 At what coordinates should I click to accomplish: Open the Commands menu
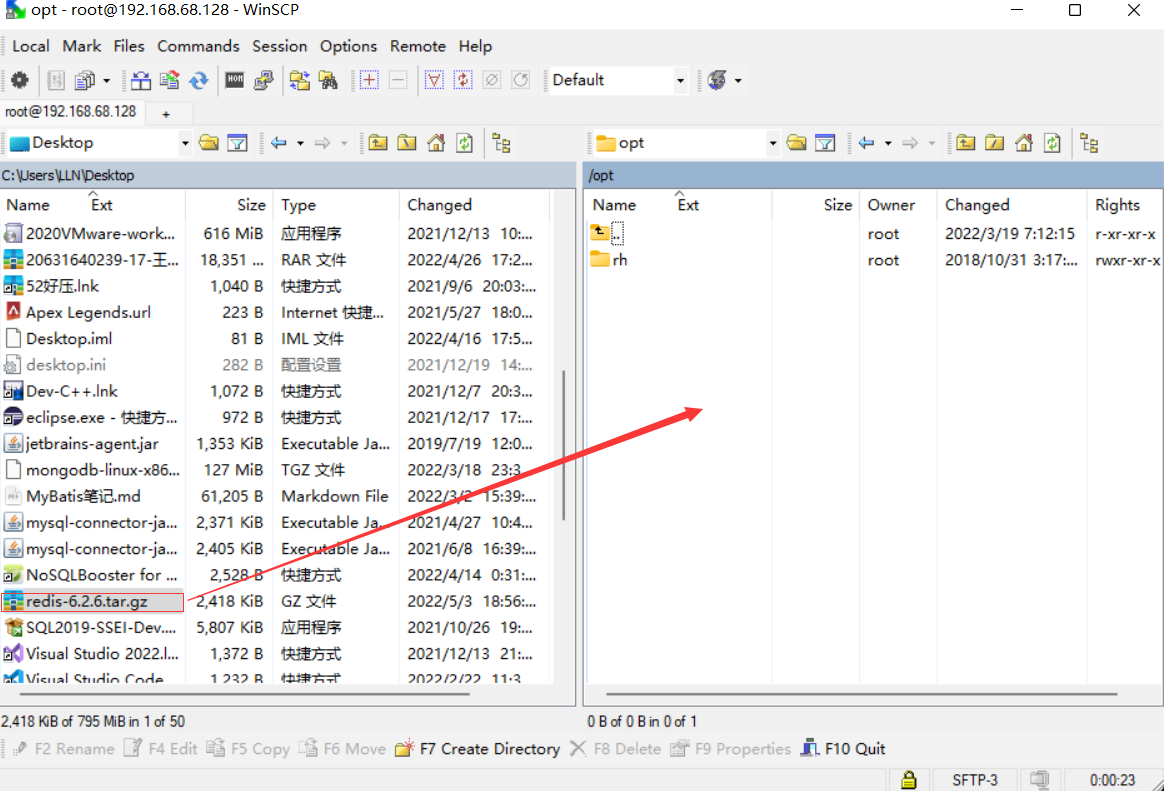198,46
